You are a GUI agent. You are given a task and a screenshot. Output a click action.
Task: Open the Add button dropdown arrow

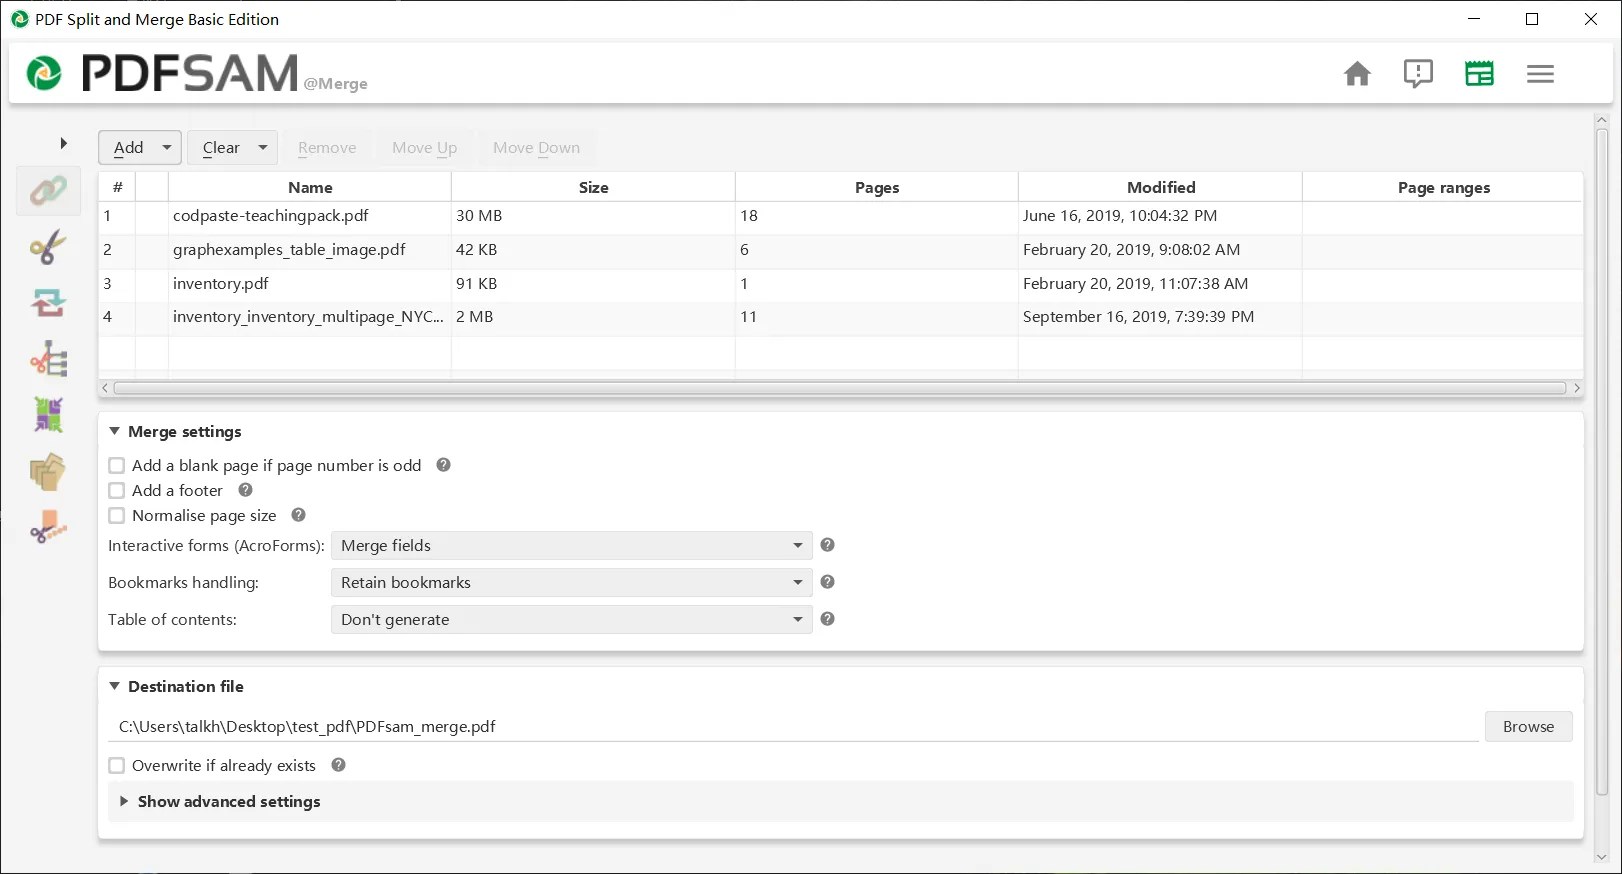click(167, 147)
